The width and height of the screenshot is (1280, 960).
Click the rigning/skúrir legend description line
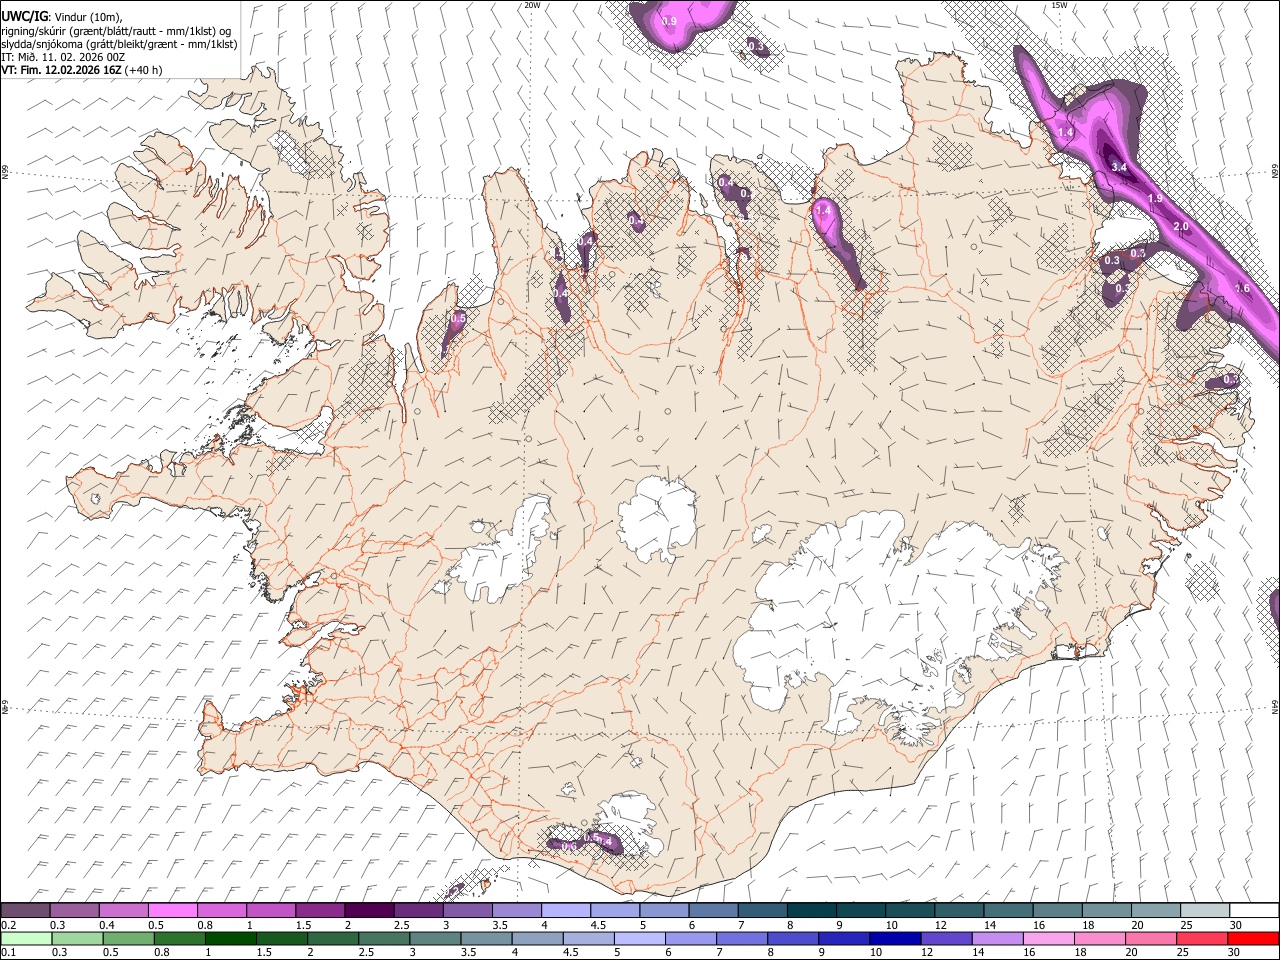pyautogui.click(x=115, y=31)
